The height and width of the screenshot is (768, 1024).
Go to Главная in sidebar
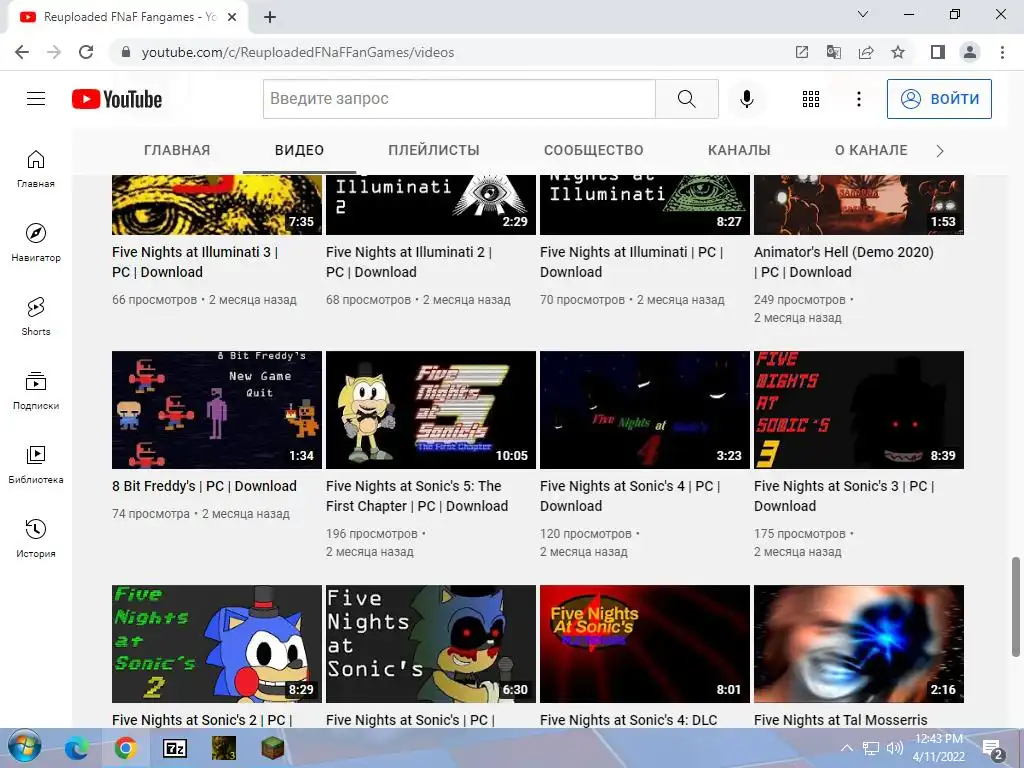[36, 168]
